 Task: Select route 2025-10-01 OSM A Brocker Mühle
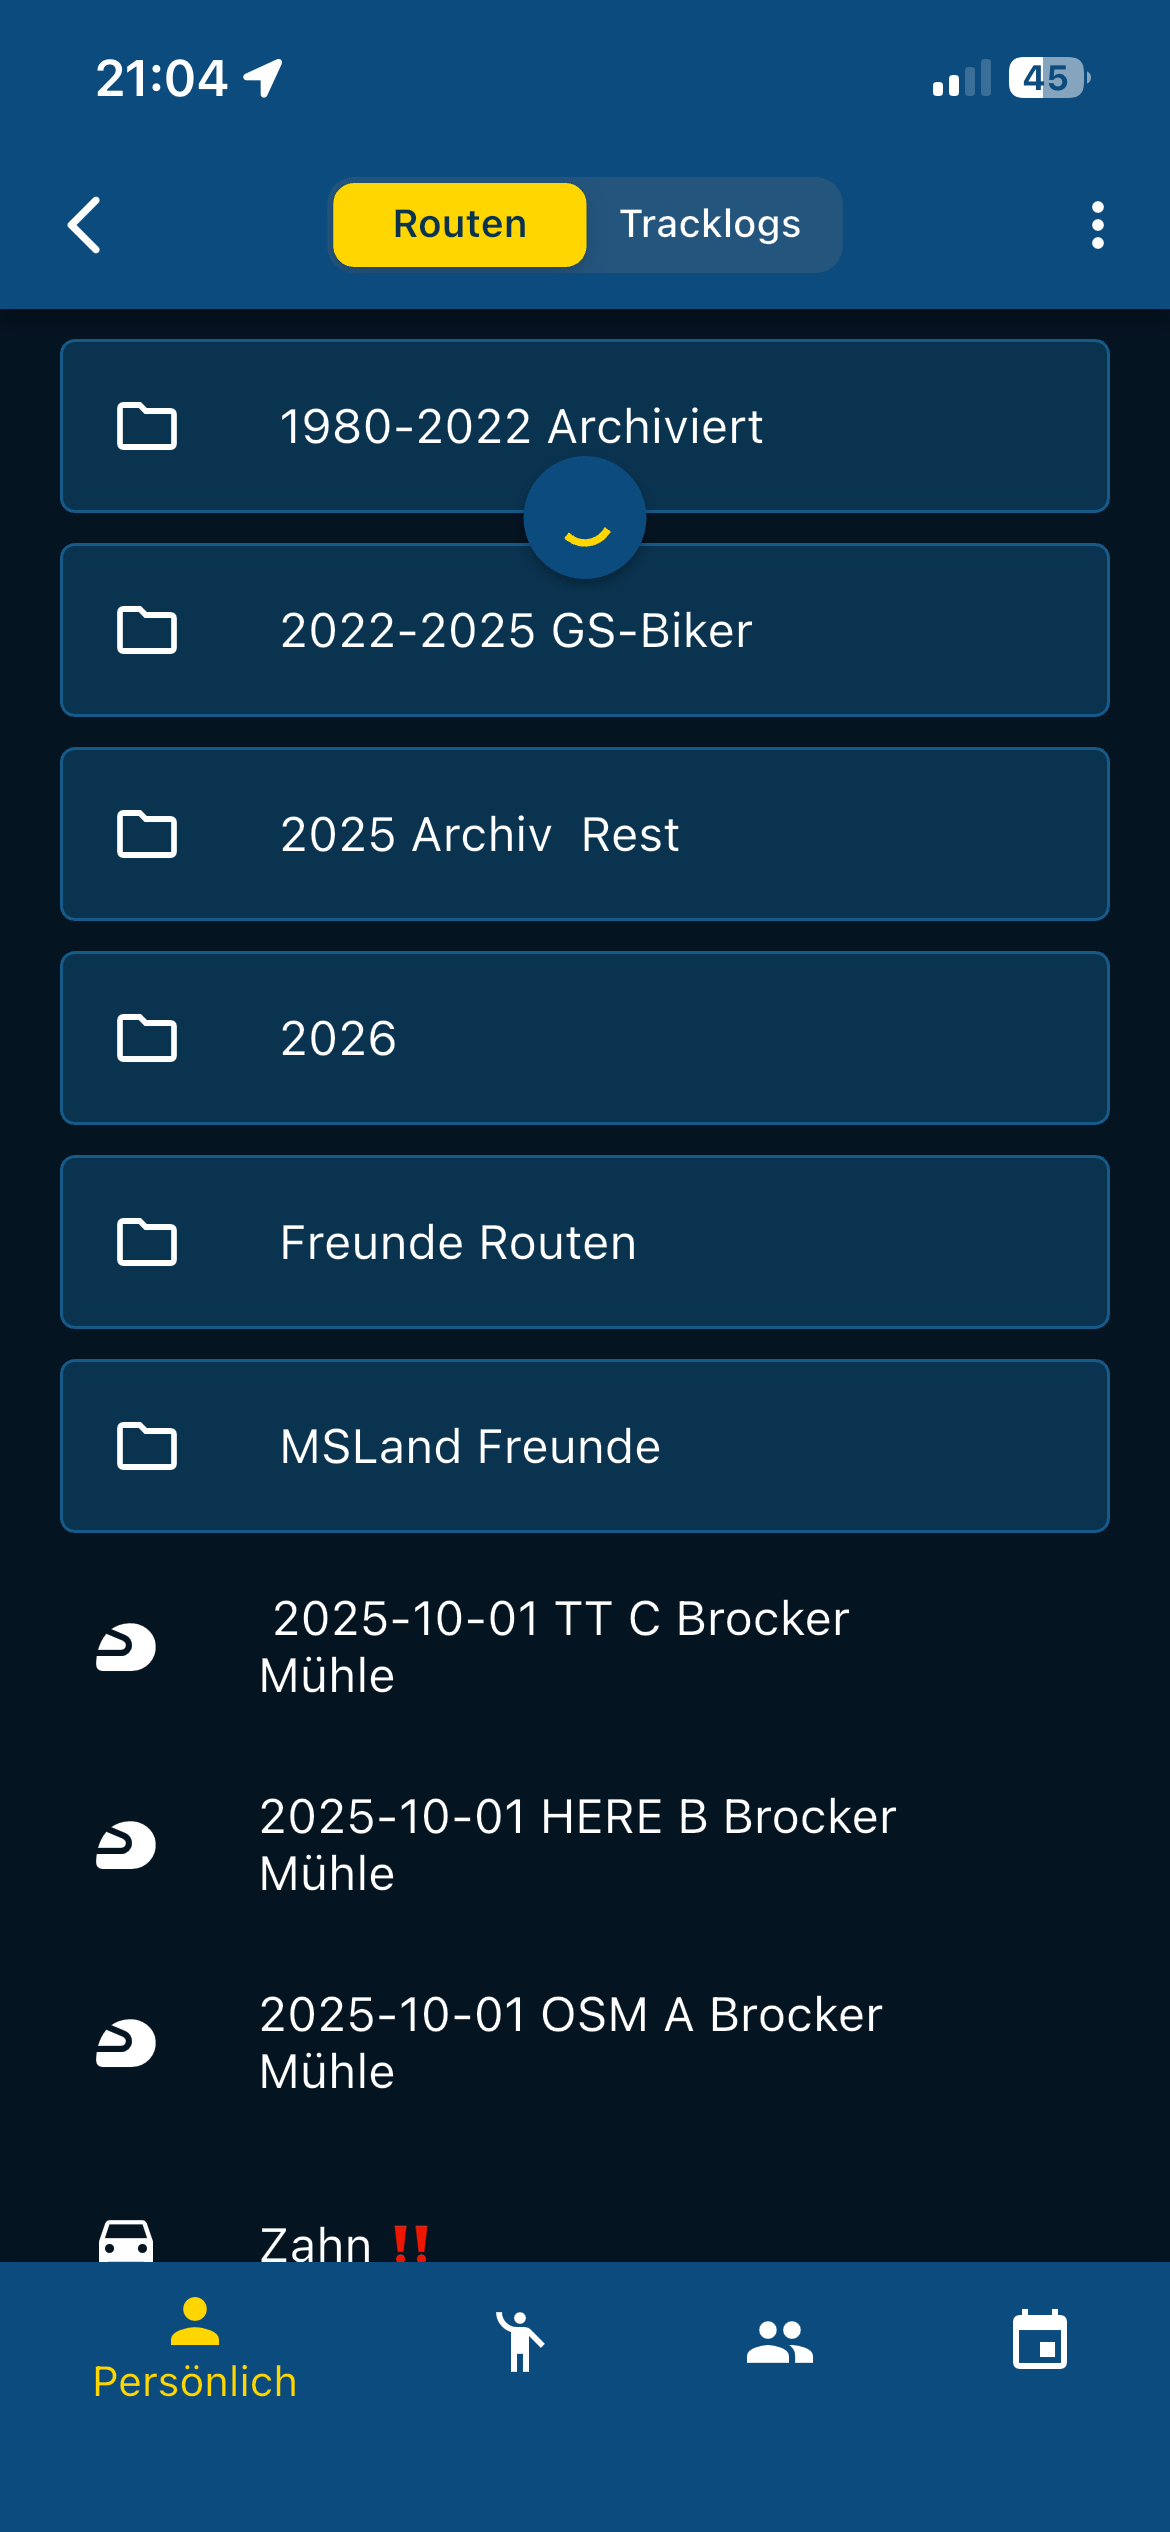[570, 2043]
